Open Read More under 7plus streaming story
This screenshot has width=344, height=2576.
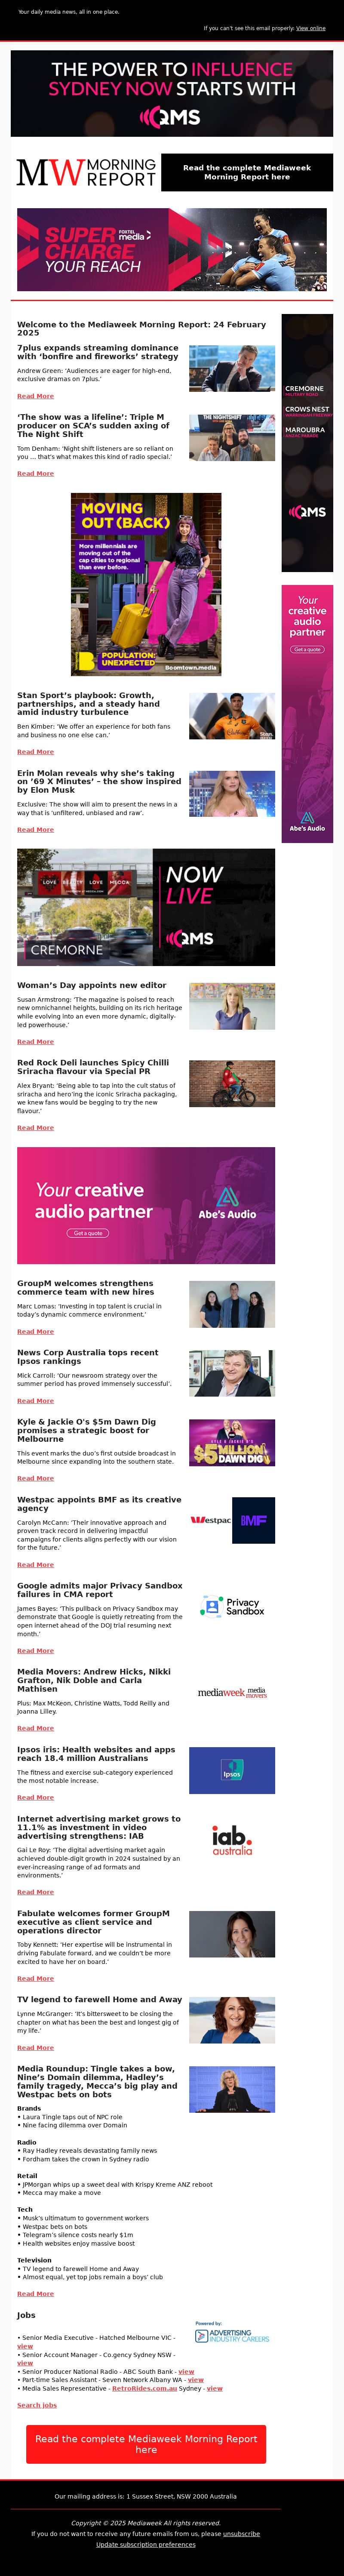35,396
